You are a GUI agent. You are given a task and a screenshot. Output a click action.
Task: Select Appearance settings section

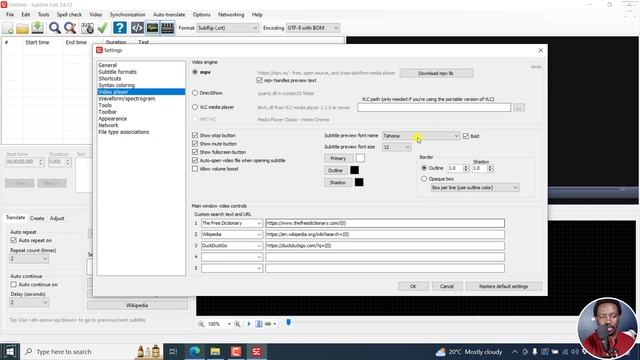(113, 118)
